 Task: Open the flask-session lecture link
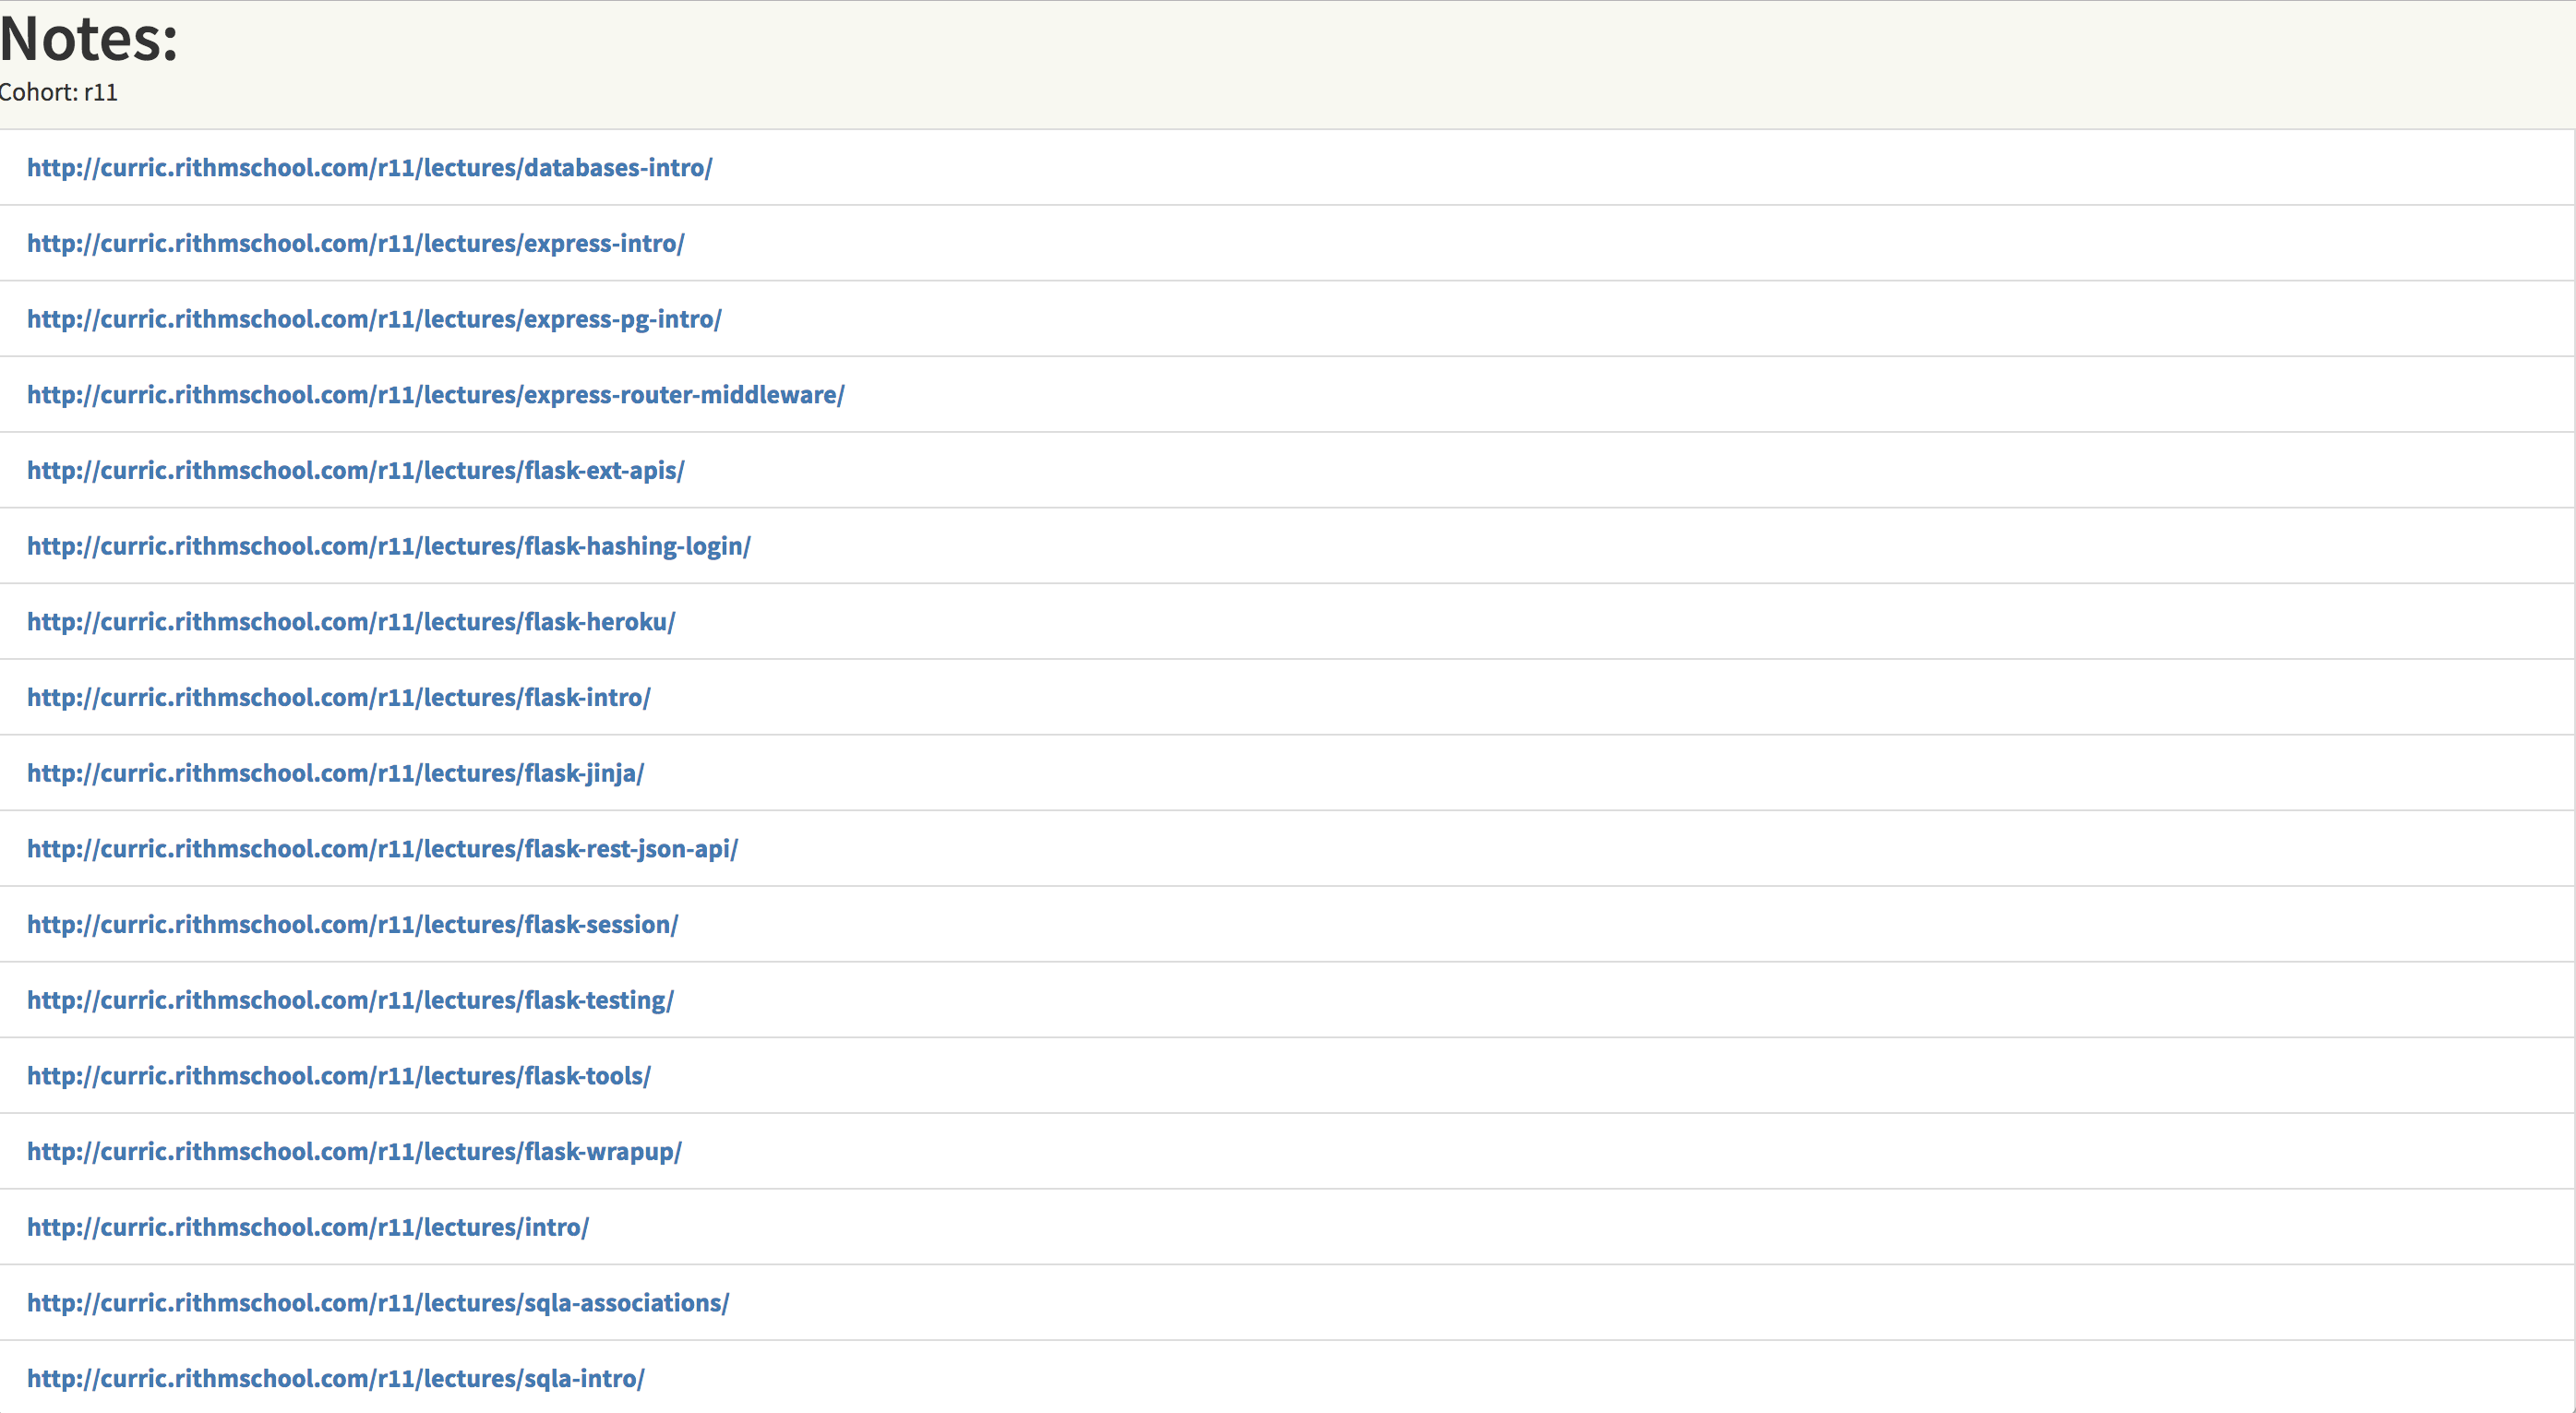352,925
